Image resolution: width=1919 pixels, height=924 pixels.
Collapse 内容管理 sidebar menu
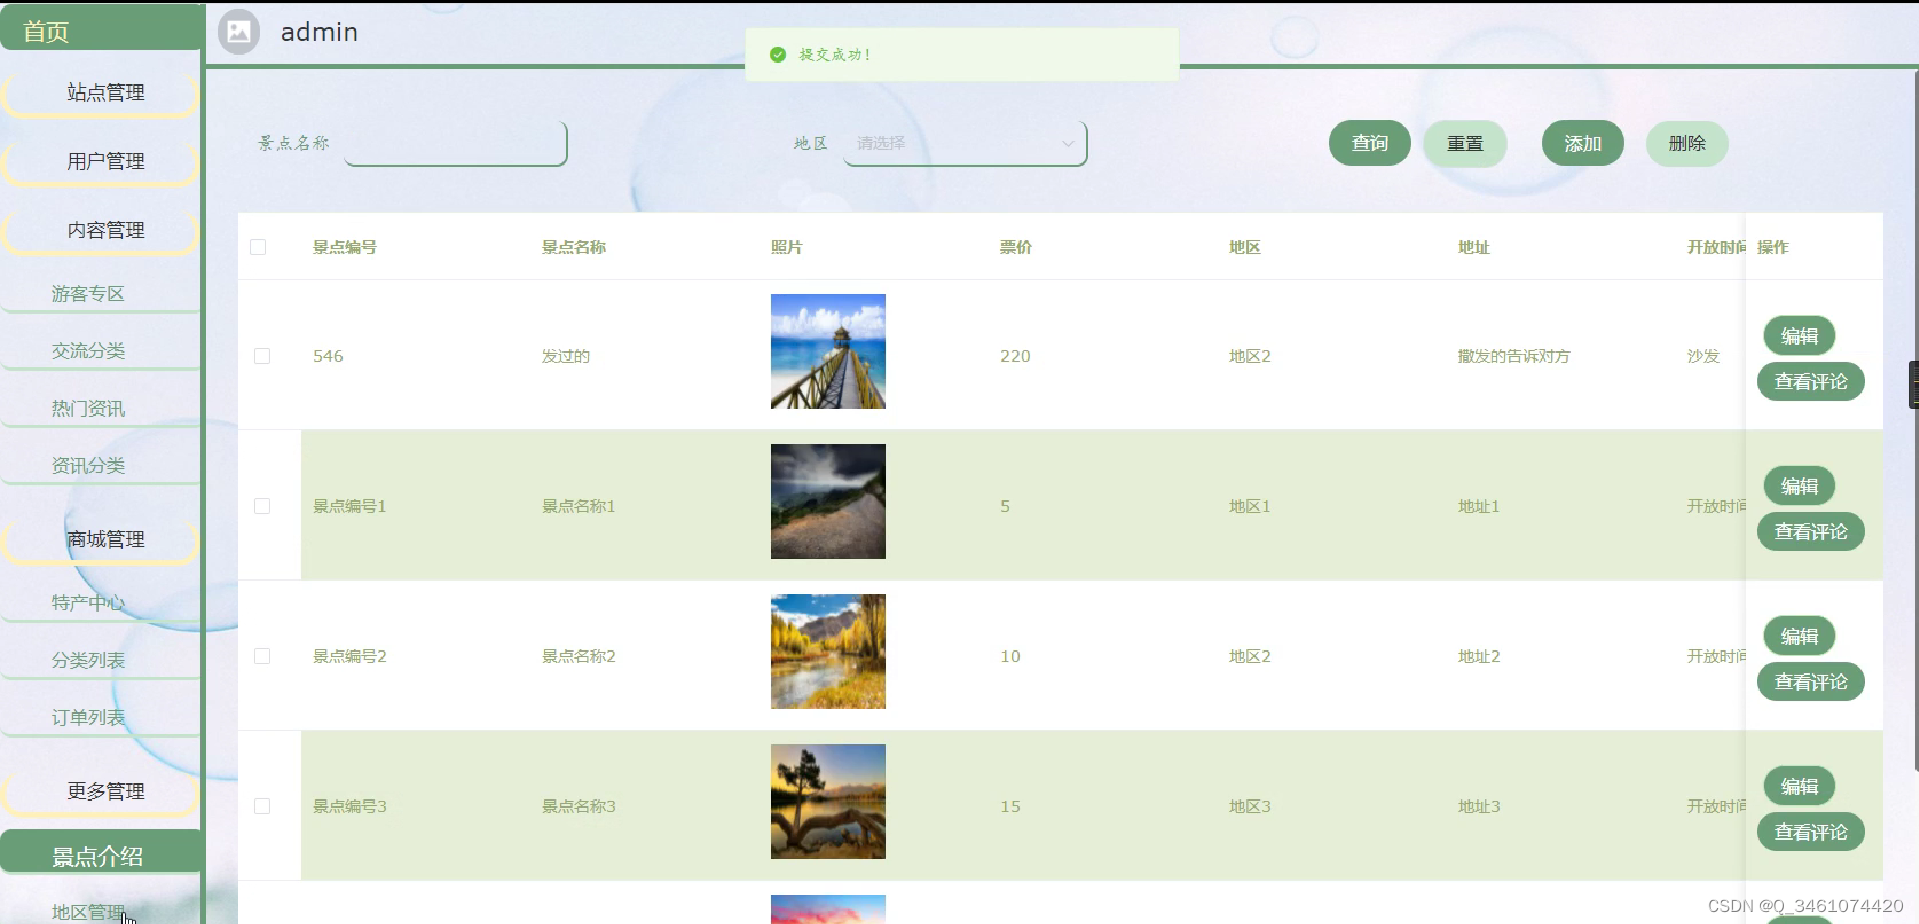click(x=101, y=230)
